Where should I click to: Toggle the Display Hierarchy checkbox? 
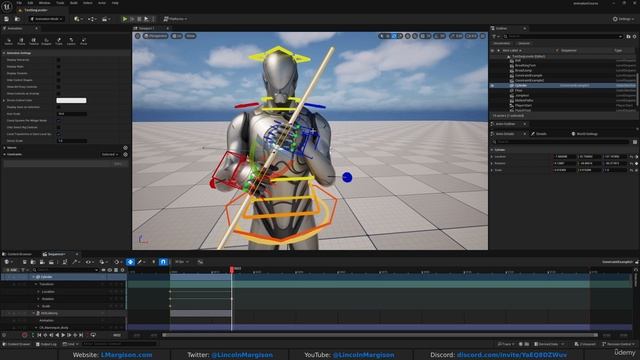point(58,60)
